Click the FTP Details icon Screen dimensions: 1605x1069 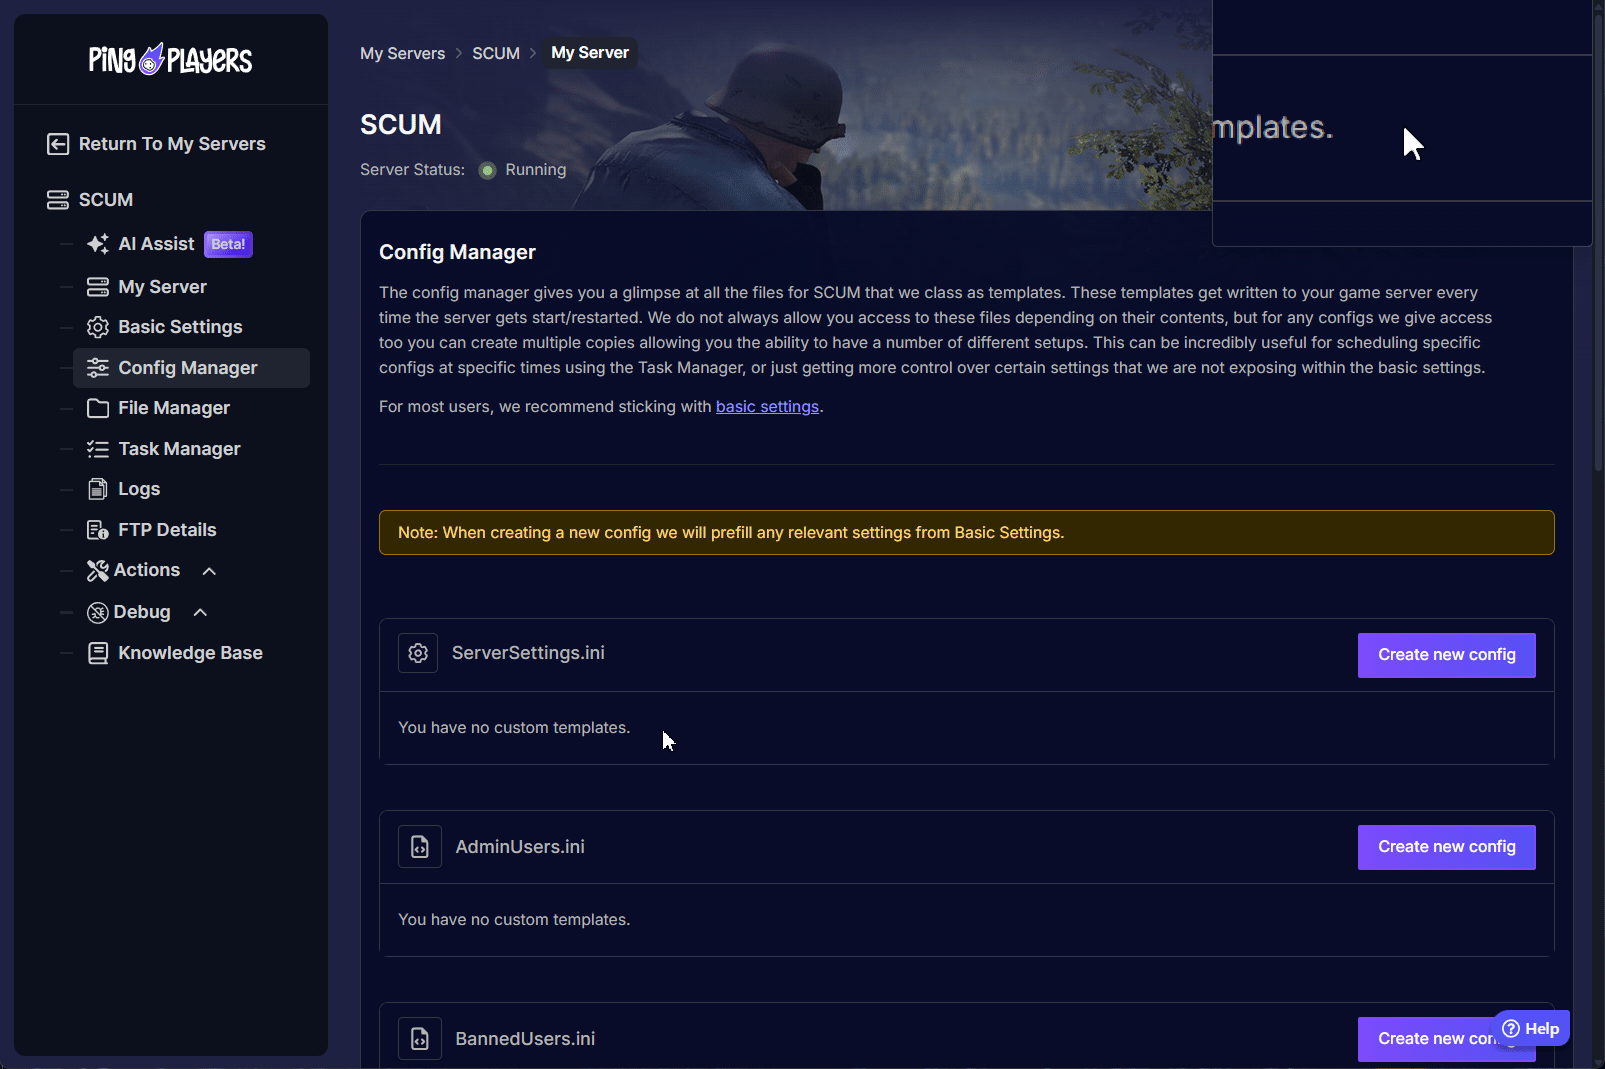coord(98,530)
